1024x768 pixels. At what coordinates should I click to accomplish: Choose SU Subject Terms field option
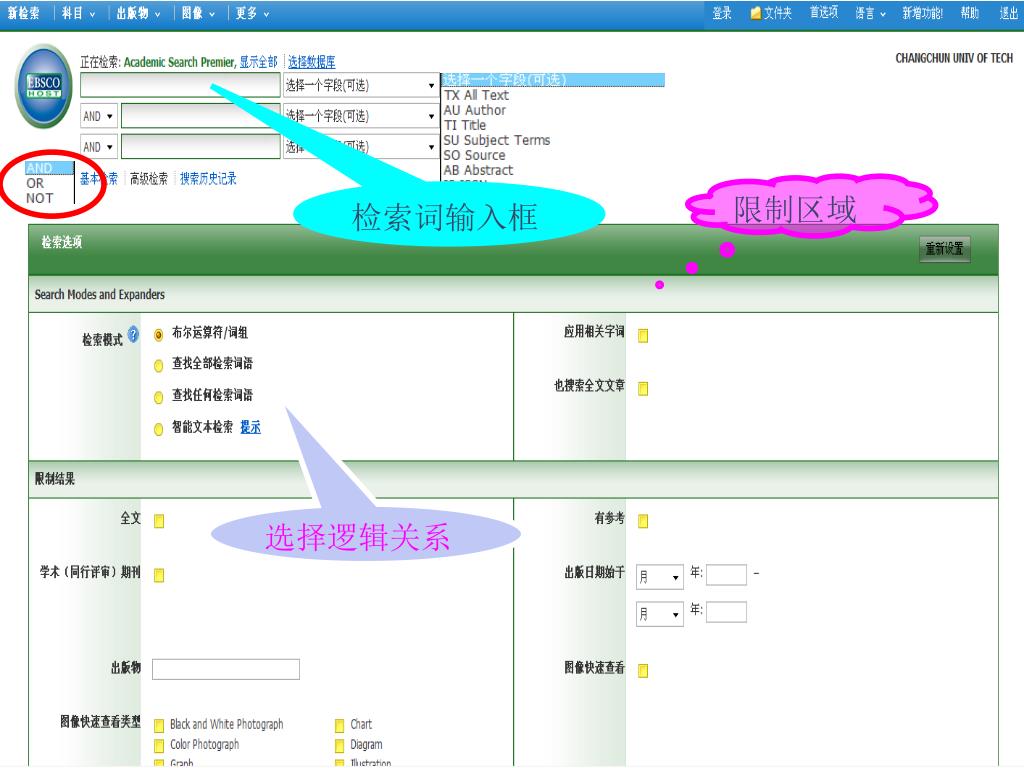(x=497, y=140)
